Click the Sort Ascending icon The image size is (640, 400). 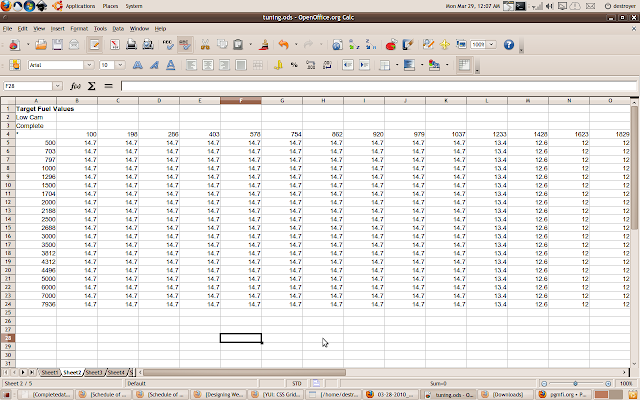click(355, 45)
